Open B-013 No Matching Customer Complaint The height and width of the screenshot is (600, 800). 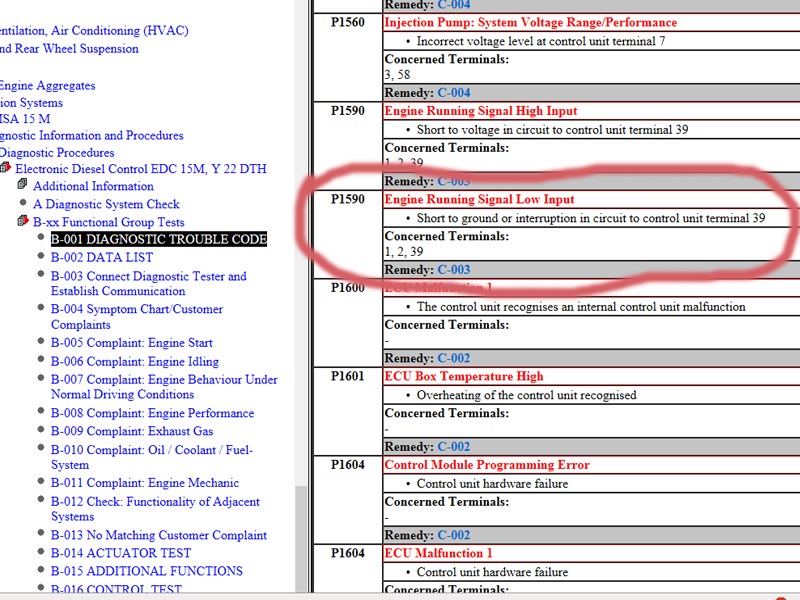point(159,535)
